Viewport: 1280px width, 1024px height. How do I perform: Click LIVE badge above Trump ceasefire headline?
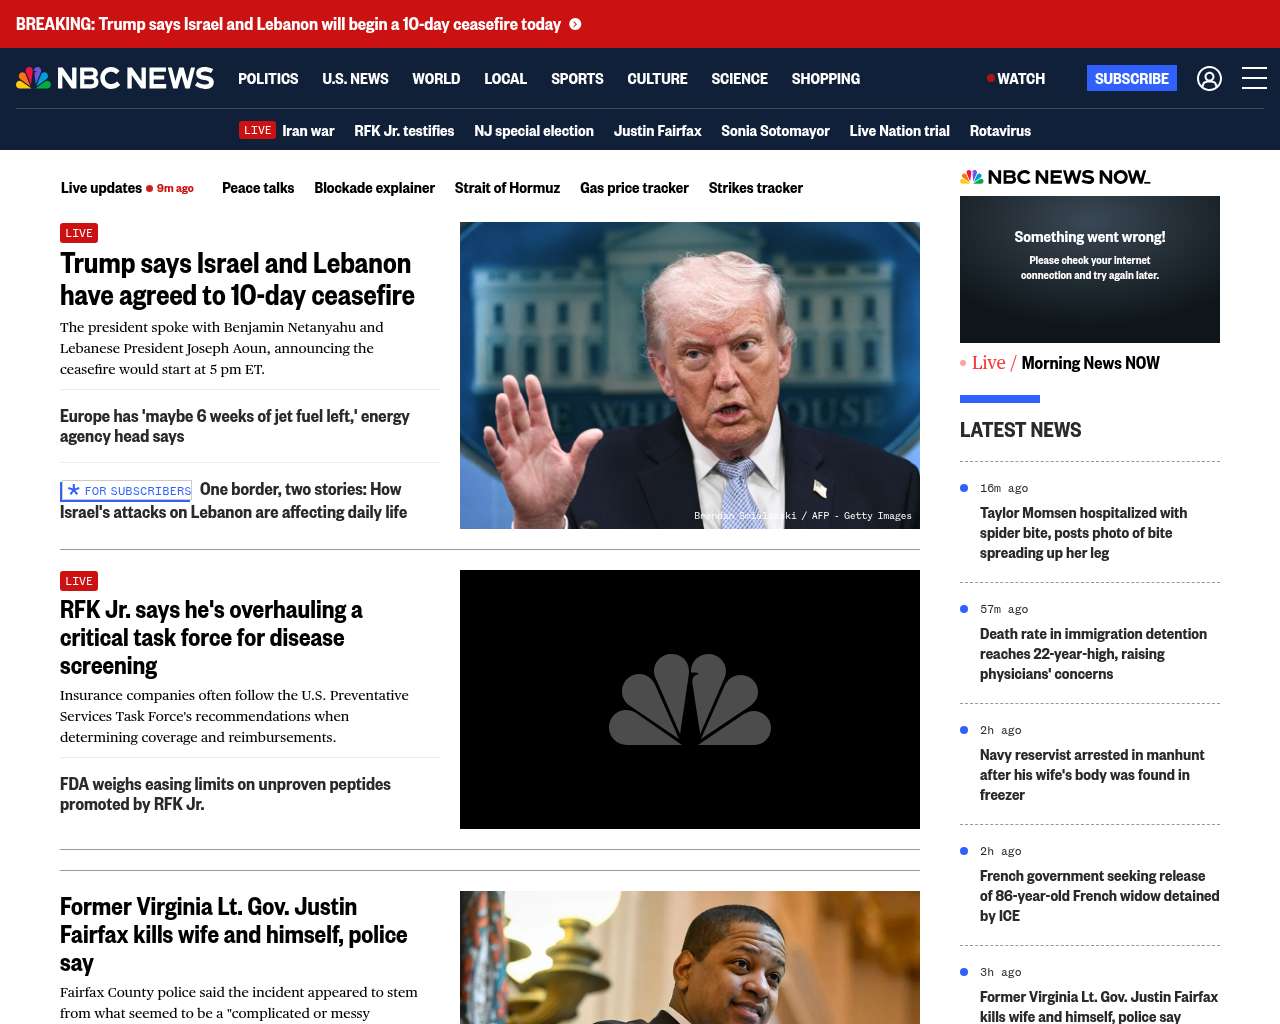pos(79,233)
